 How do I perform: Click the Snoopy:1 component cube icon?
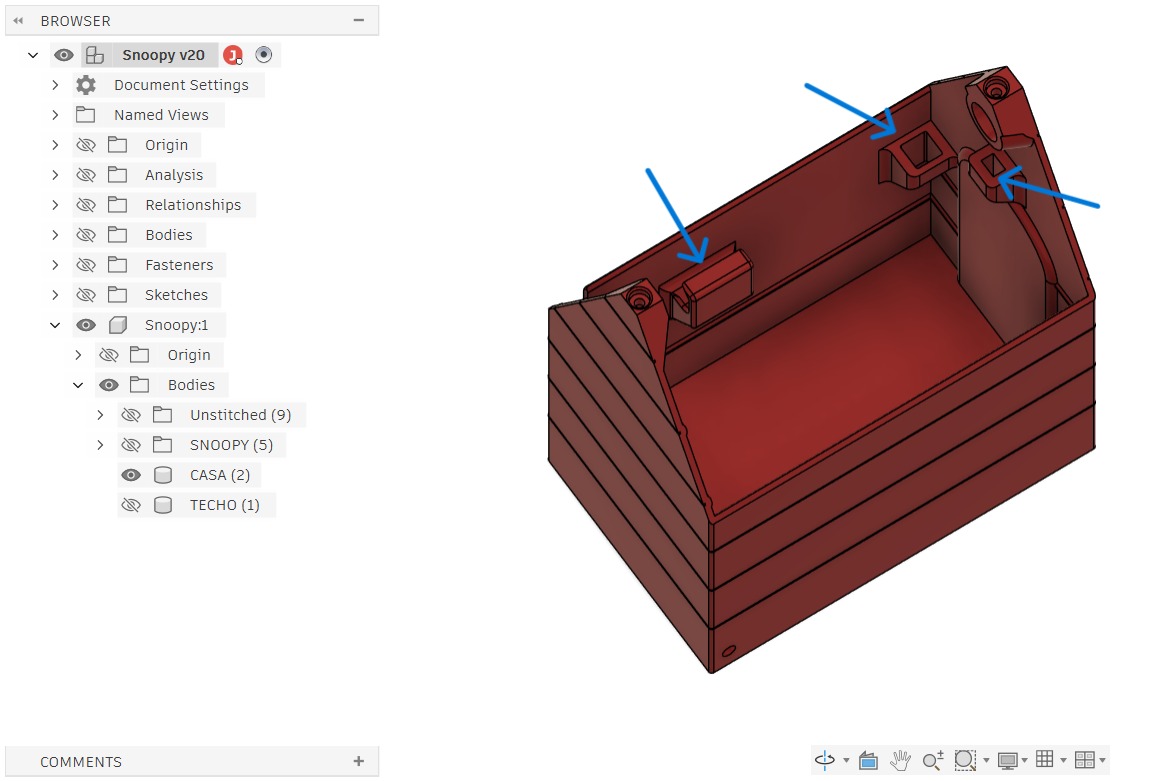(x=117, y=325)
